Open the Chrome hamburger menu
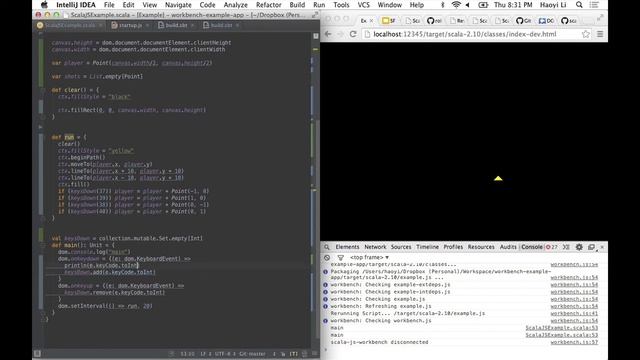 click(600, 34)
